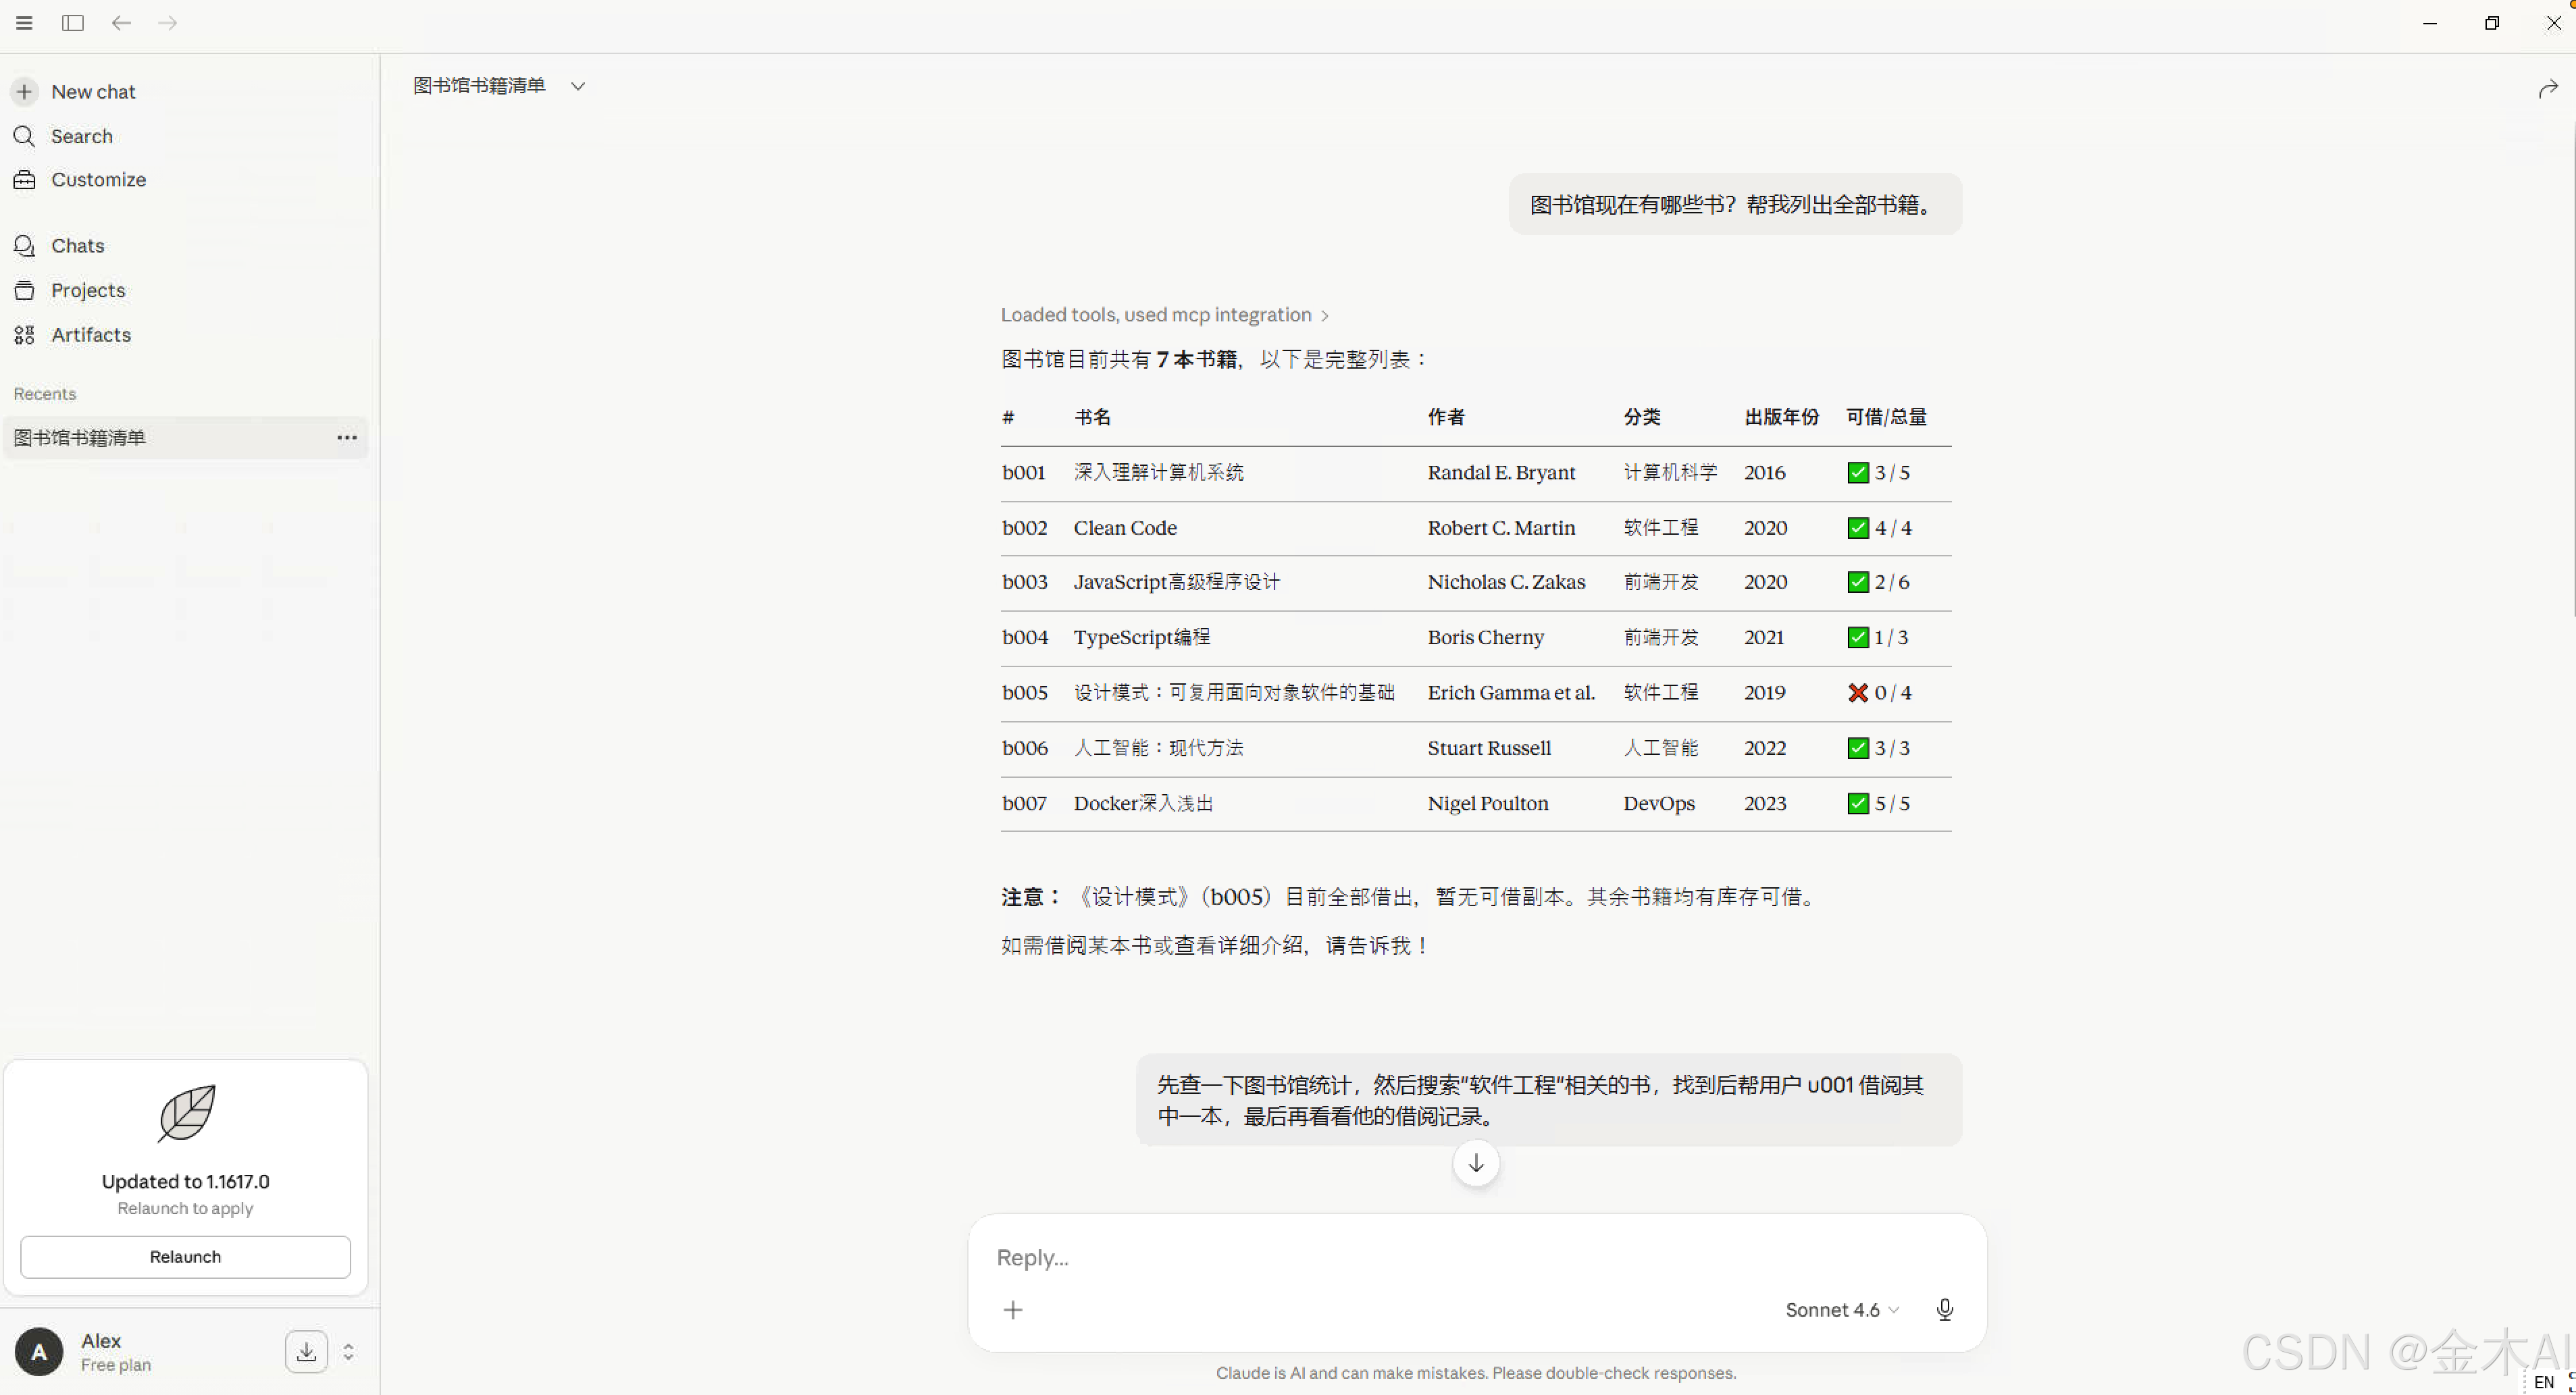This screenshot has height=1395, width=2576.
Task: Open the Projects section
Action: pos(87,290)
